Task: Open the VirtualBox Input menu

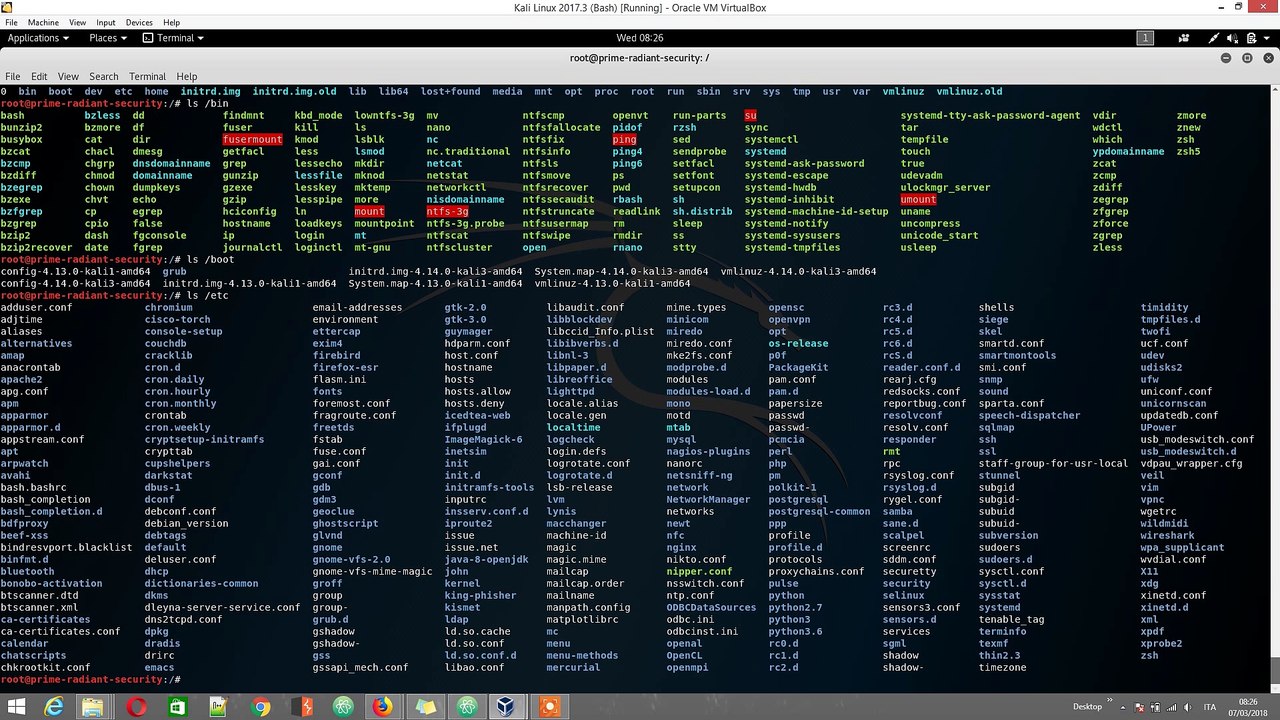Action: tap(106, 22)
